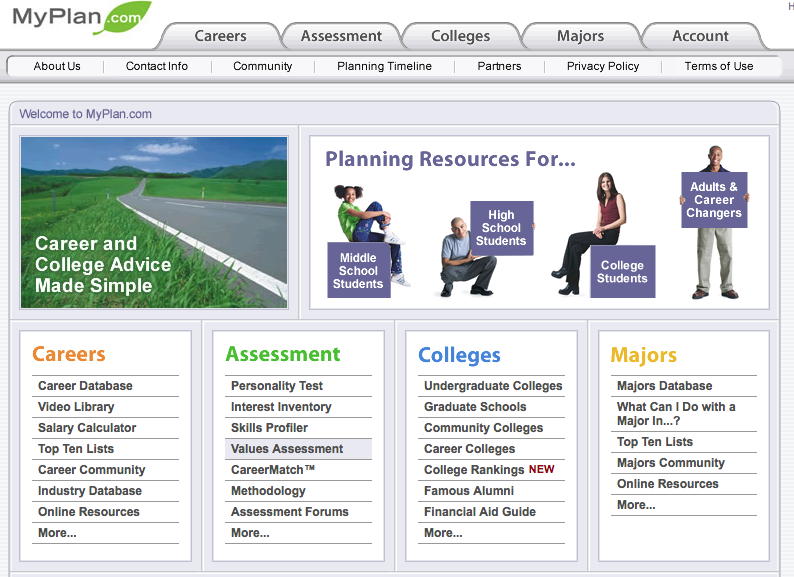This screenshot has width=794, height=577.
Task: Start the Personality Test
Action: [x=277, y=386]
